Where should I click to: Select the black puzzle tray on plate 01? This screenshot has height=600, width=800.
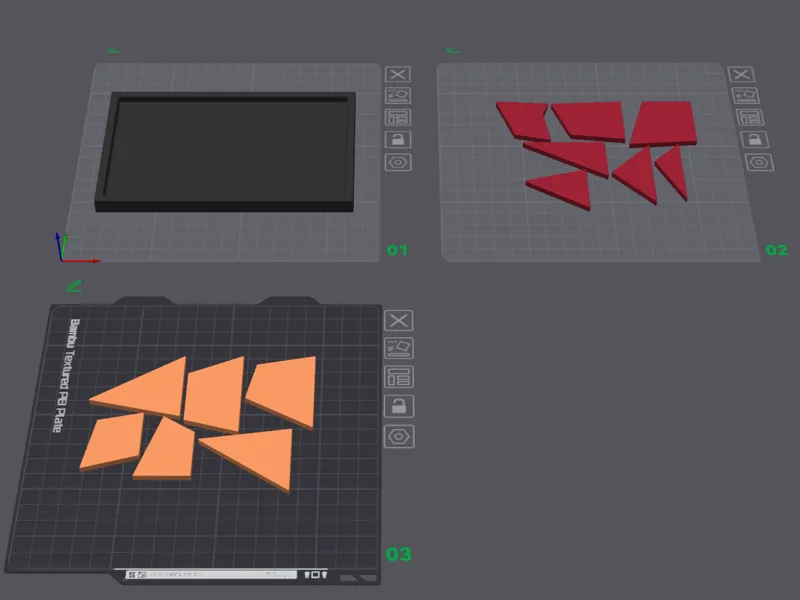tap(226, 152)
